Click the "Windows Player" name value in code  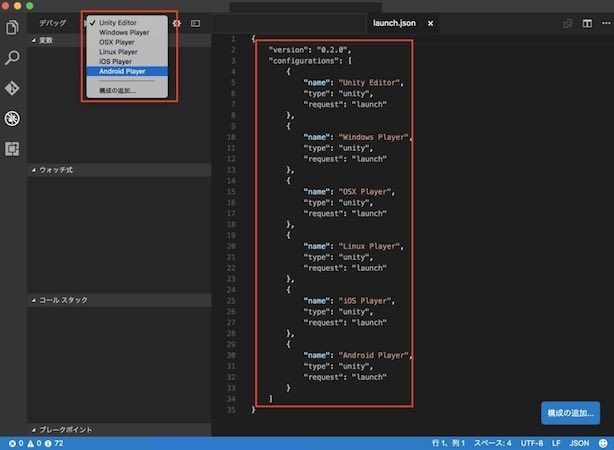click(x=373, y=137)
